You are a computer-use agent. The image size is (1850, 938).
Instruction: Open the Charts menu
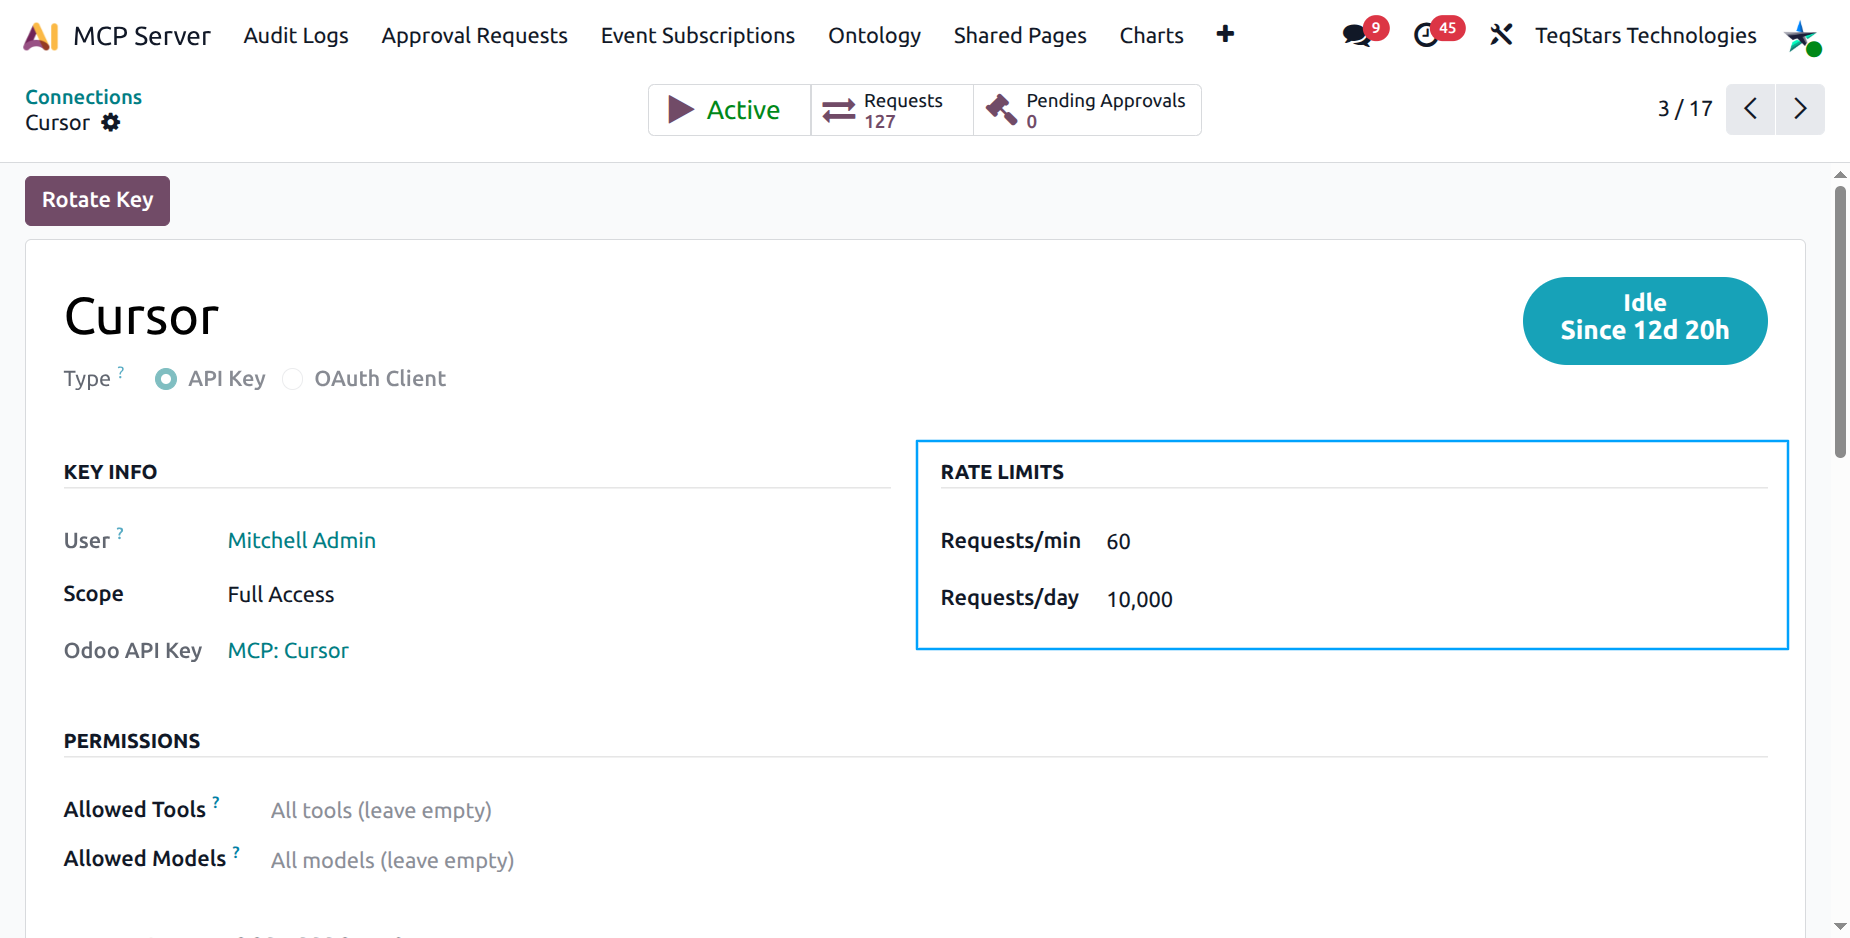[1152, 36]
